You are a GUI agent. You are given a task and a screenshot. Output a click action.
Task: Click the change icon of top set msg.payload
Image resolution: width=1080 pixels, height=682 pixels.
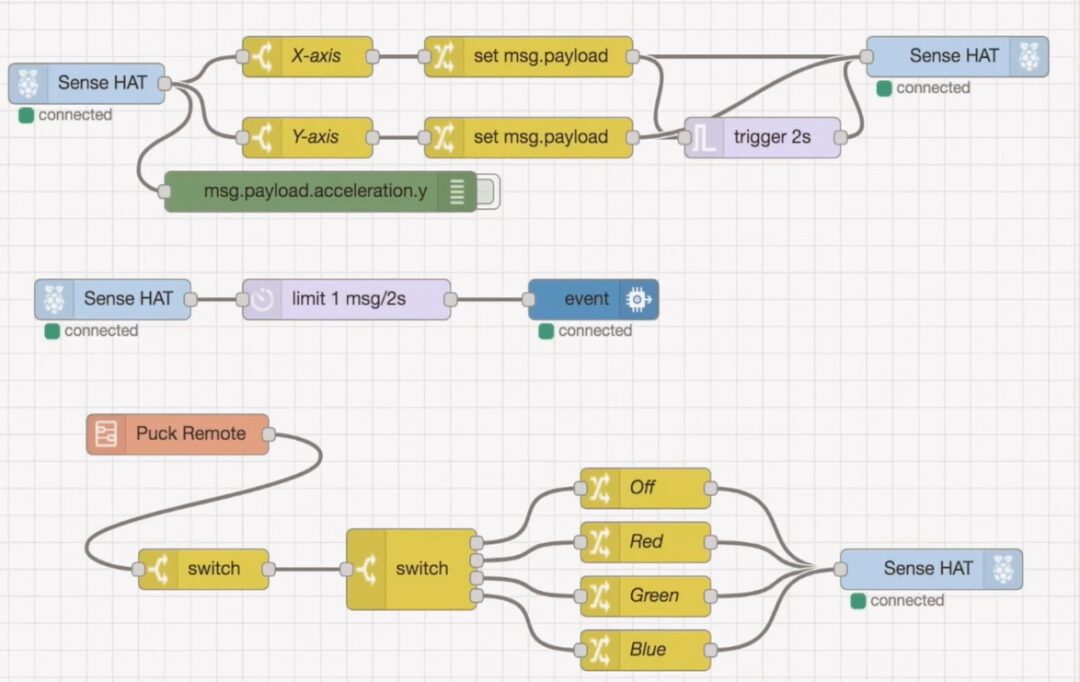444,56
